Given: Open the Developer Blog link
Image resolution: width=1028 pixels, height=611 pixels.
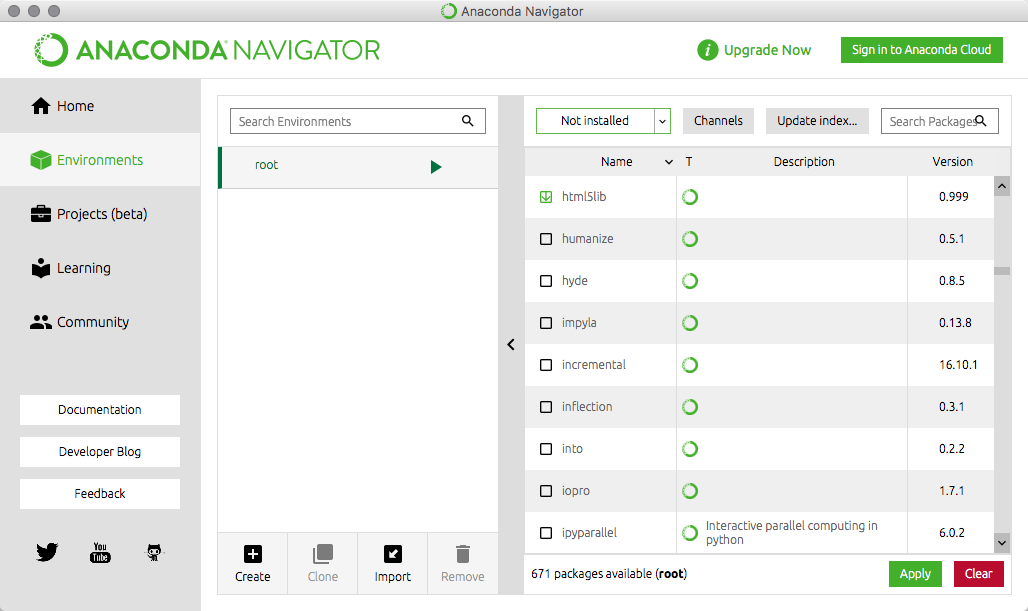Looking at the screenshot, I should [x=100, y=452].
